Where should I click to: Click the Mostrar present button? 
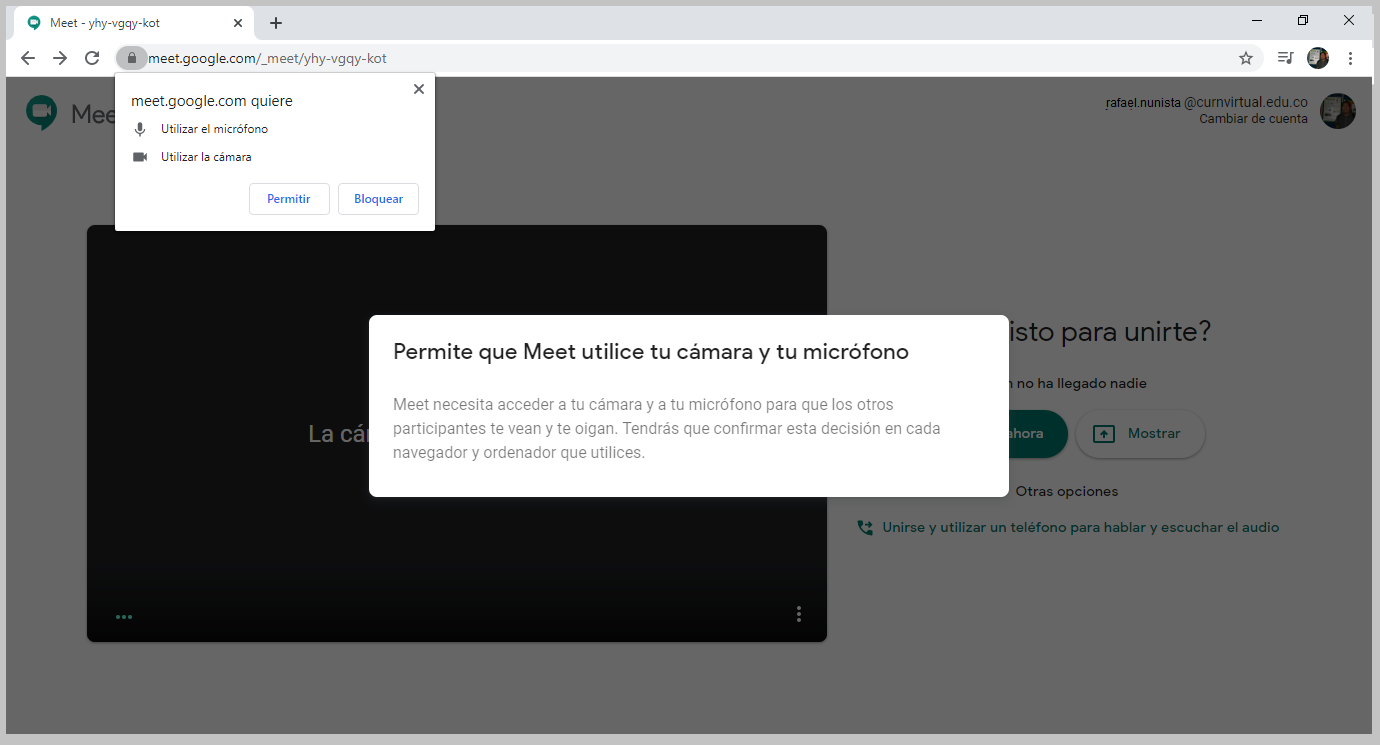[1140, 434]
